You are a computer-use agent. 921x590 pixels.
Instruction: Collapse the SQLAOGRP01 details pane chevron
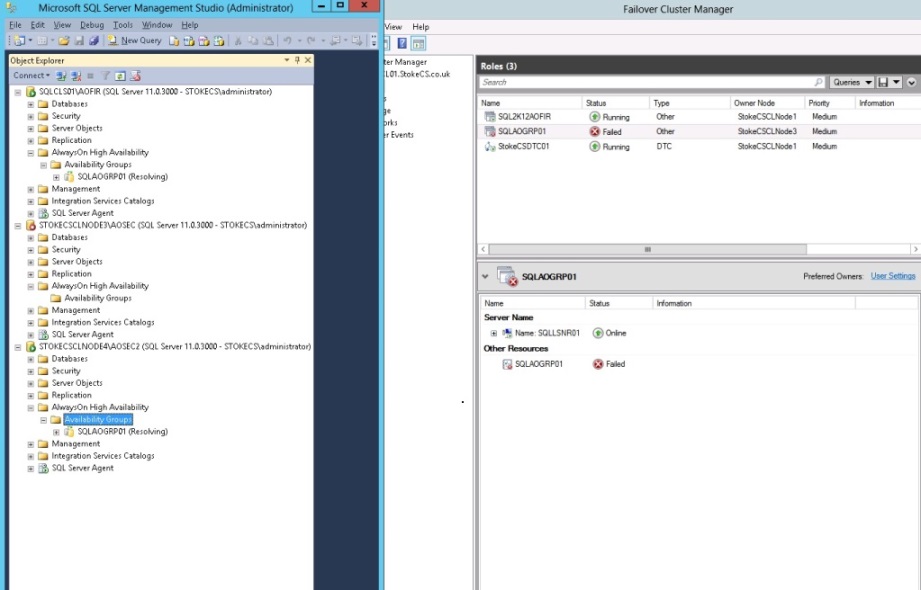(485, 276)
